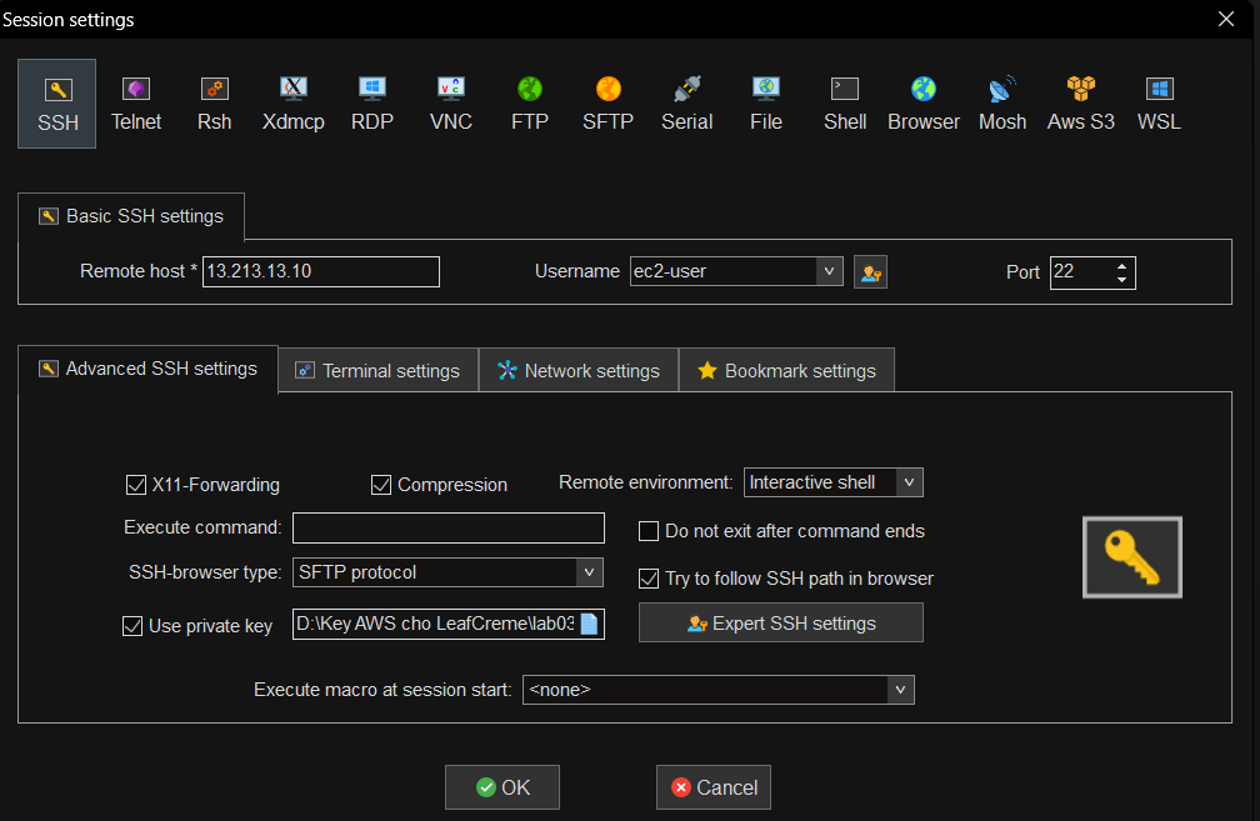This screenshot has width=1260, height=821.
Task: Close the Session settings dialog
Action: [1226, 19]
